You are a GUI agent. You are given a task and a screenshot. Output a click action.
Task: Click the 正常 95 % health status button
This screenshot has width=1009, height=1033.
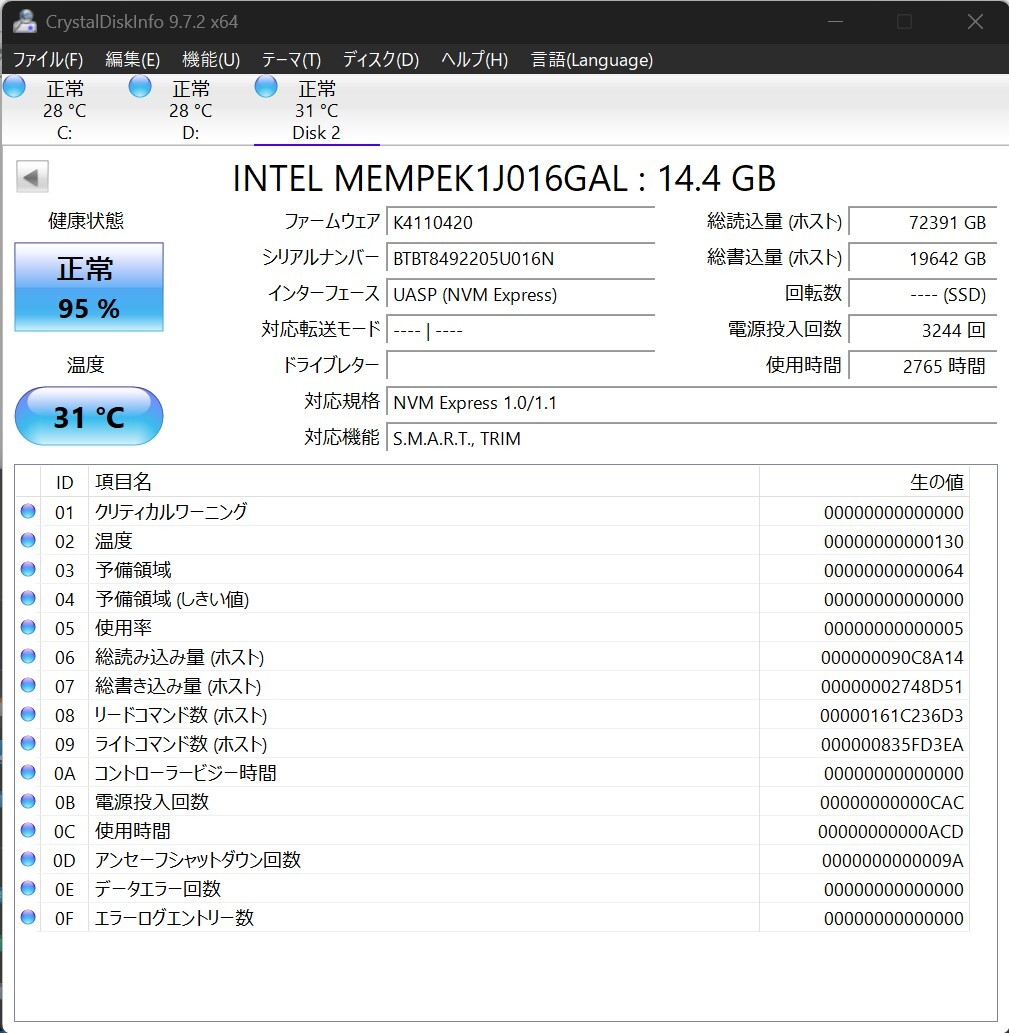click(89, 287)
